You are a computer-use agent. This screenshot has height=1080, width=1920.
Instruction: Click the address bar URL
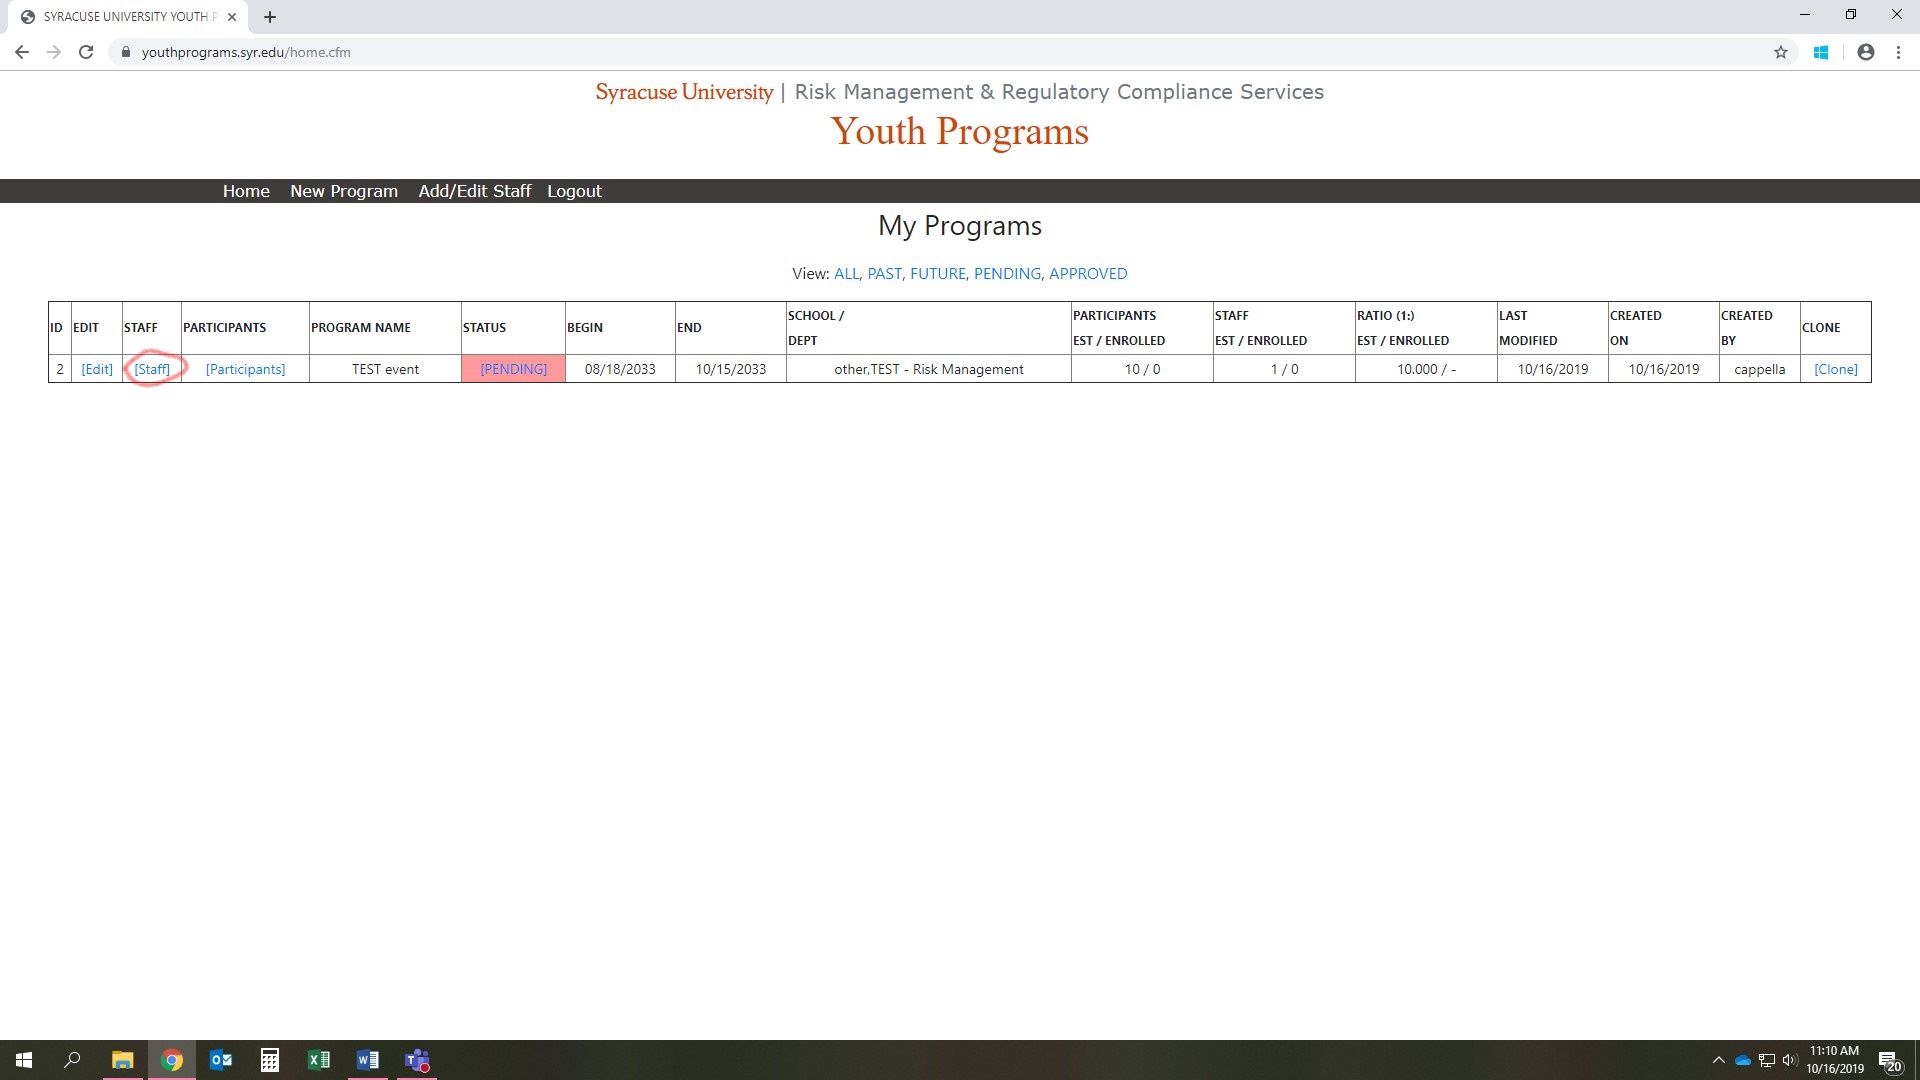pos(246,52)
